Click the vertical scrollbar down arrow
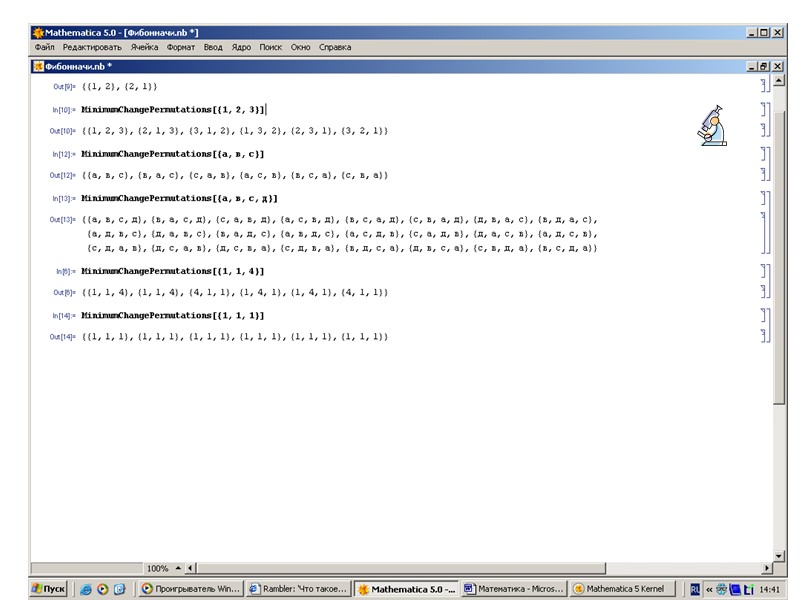The height and width of the screenshot is (600, 800). tap(779, 556)
